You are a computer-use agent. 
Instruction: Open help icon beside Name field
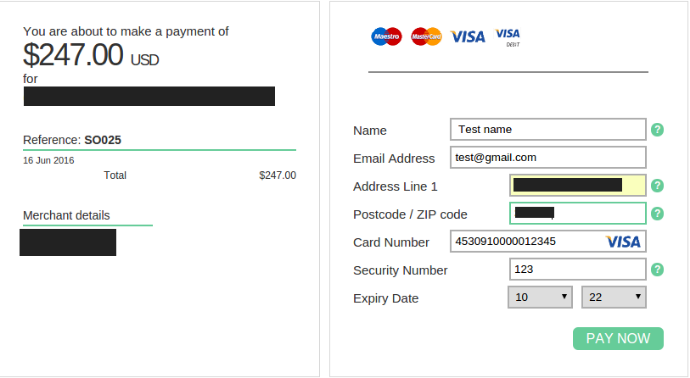coord(657,130)
